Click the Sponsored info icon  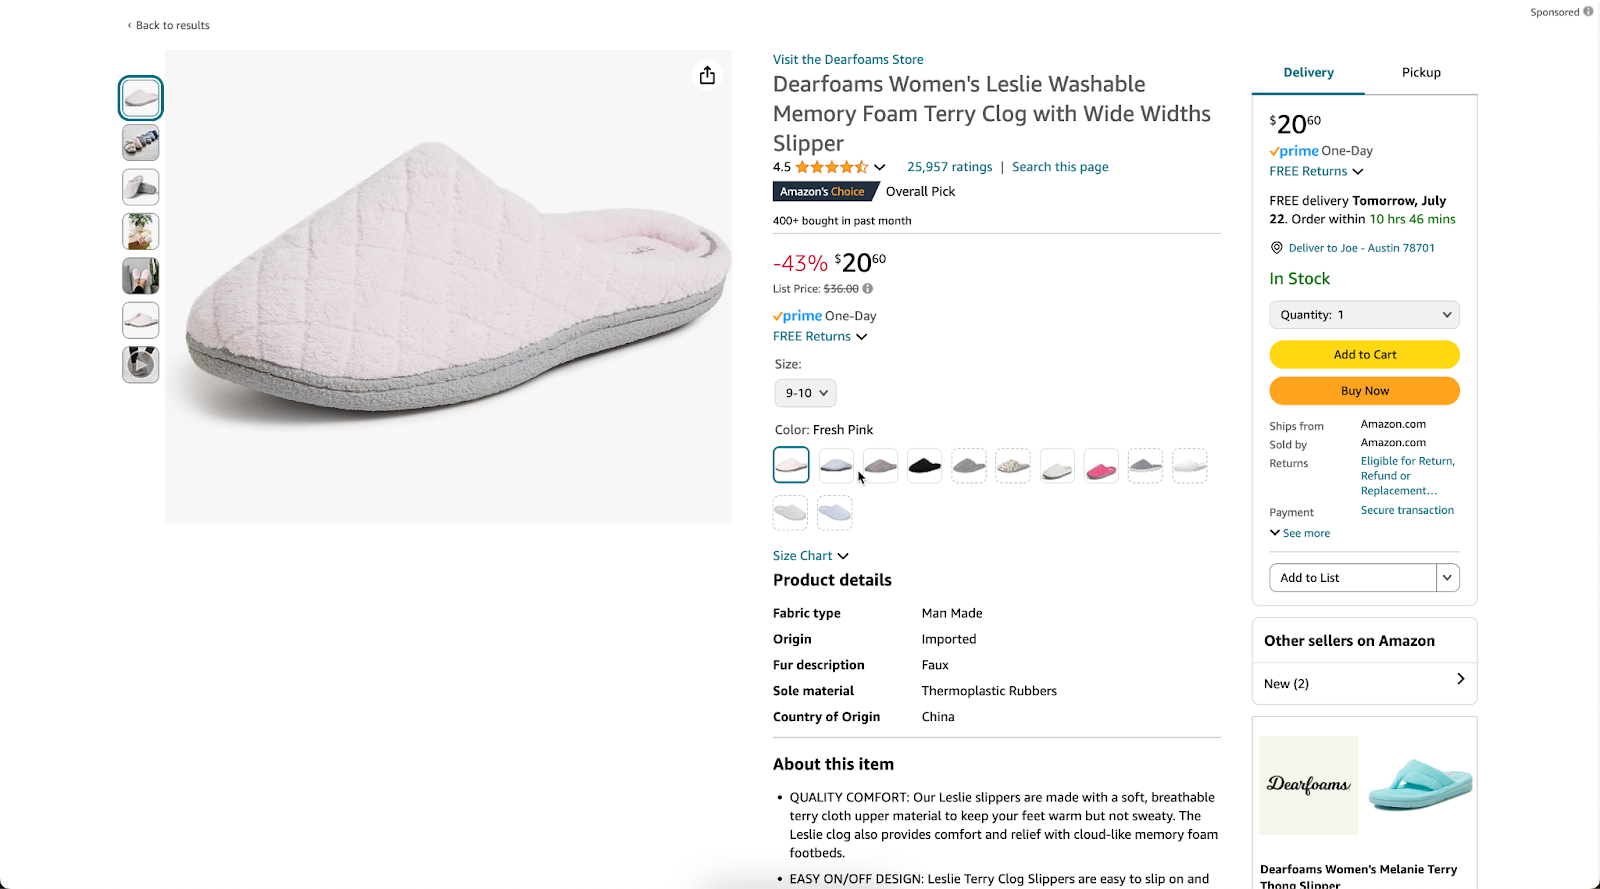(x=1590, y=11)
